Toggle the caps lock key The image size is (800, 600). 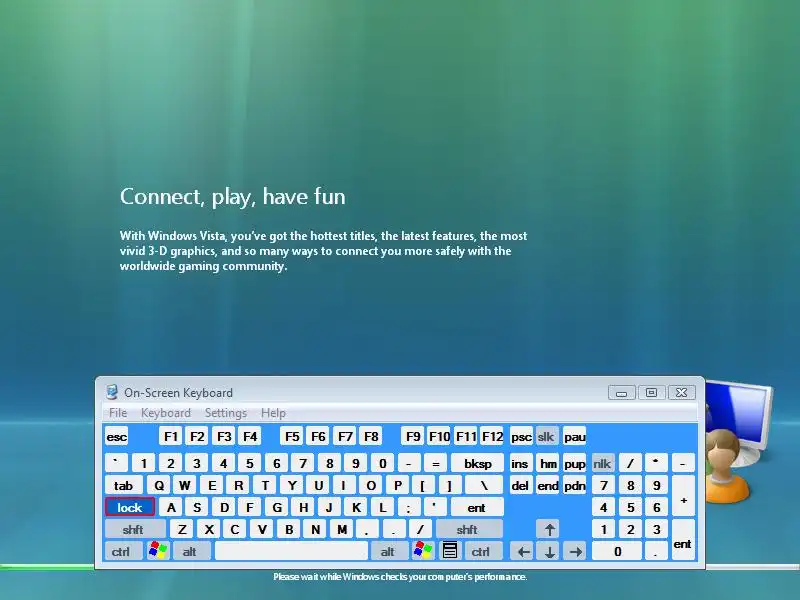130,507
